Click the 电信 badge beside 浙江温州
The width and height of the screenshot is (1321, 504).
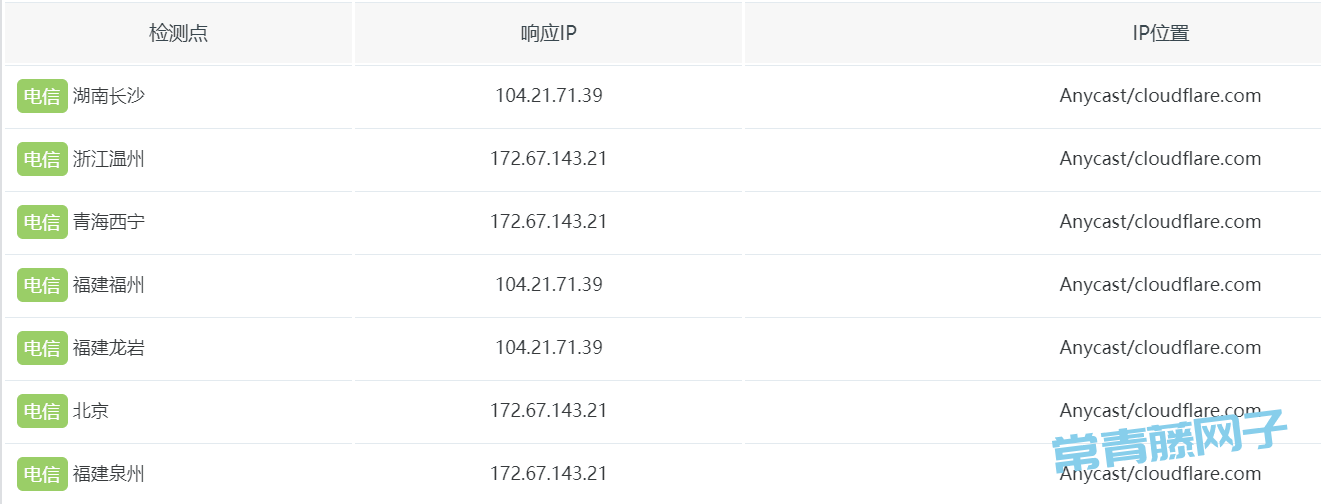pyautogui.click(x=42, y=159)
